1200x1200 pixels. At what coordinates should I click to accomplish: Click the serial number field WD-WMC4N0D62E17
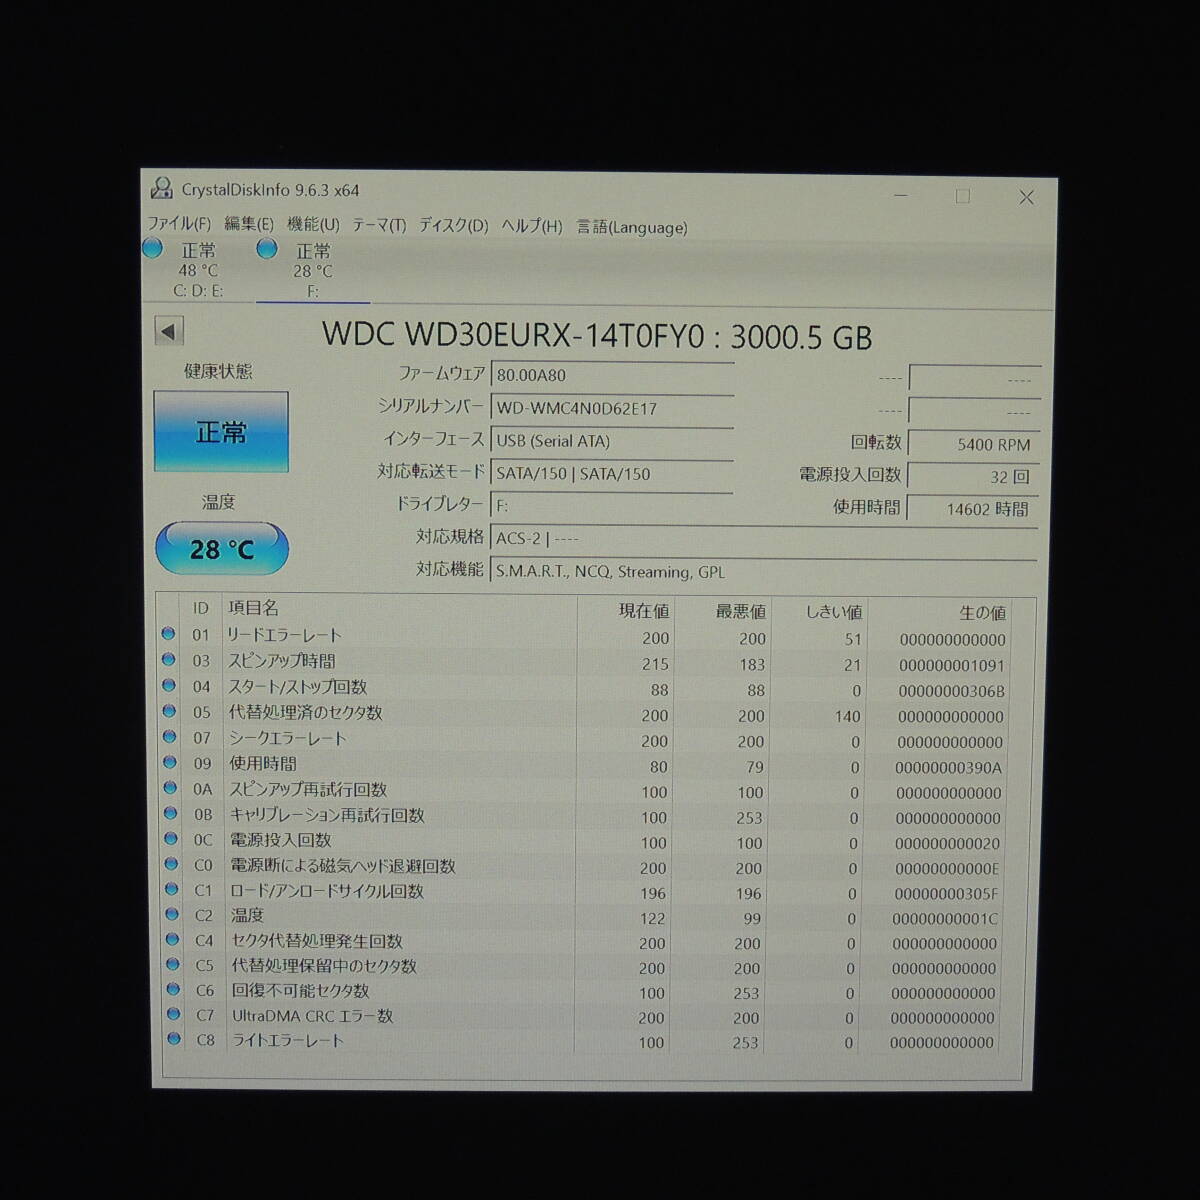pos(611,408)
